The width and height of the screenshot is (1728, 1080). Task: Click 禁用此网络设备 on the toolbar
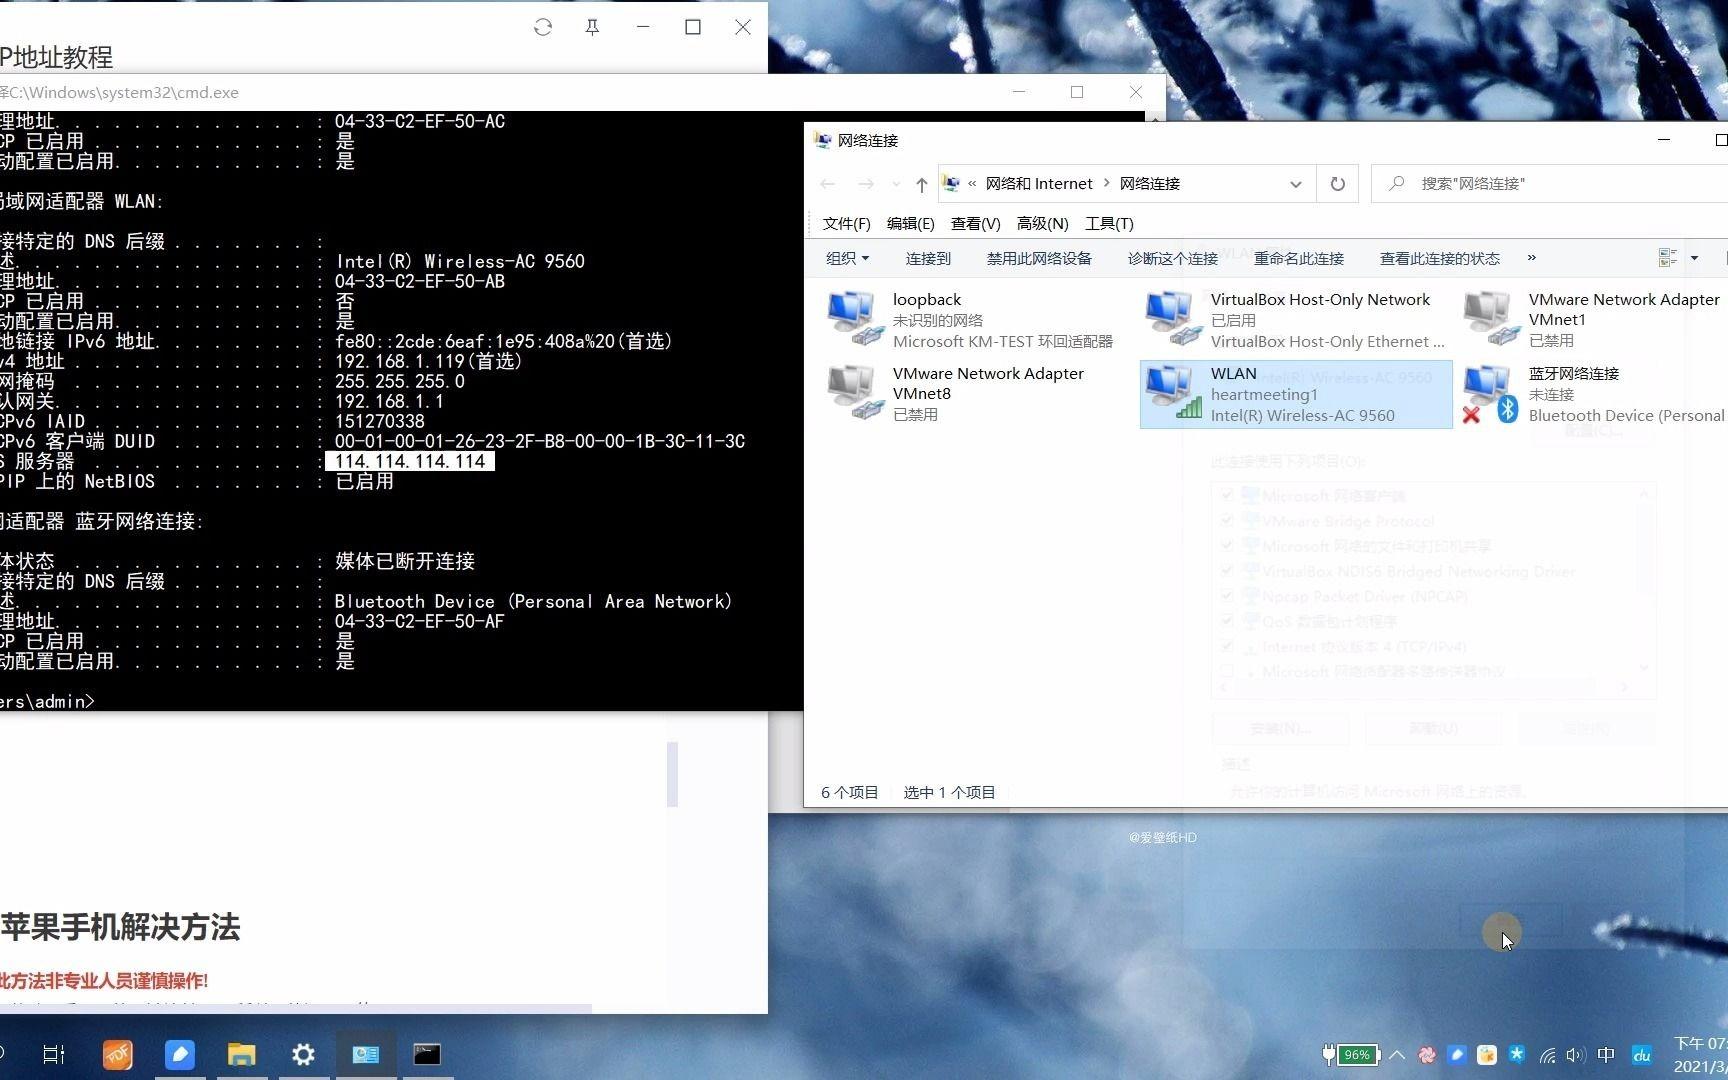point(1038,258)
